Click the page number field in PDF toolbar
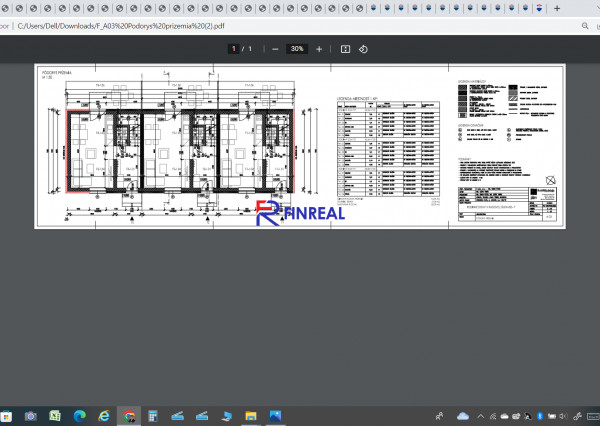 pos(234,48)
